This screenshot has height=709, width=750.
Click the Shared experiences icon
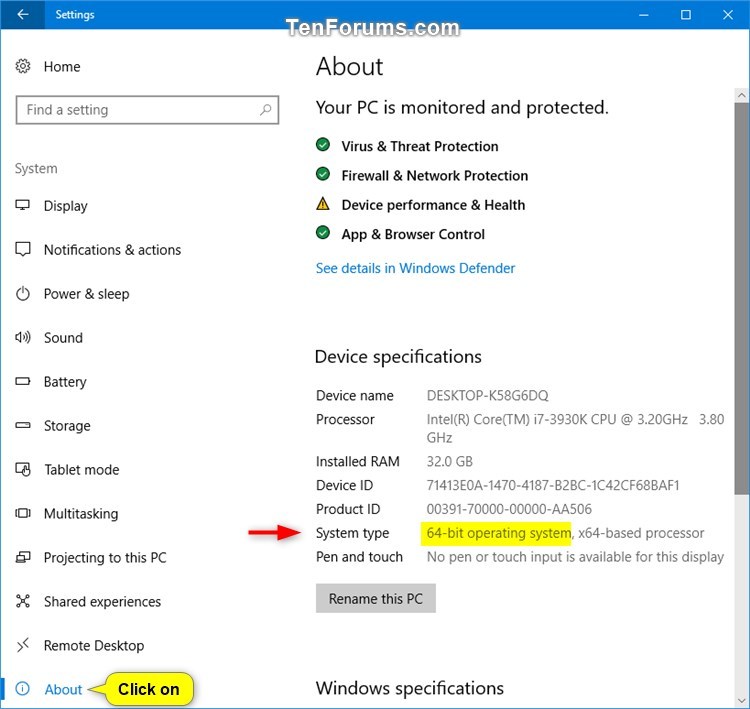[22, 601]
